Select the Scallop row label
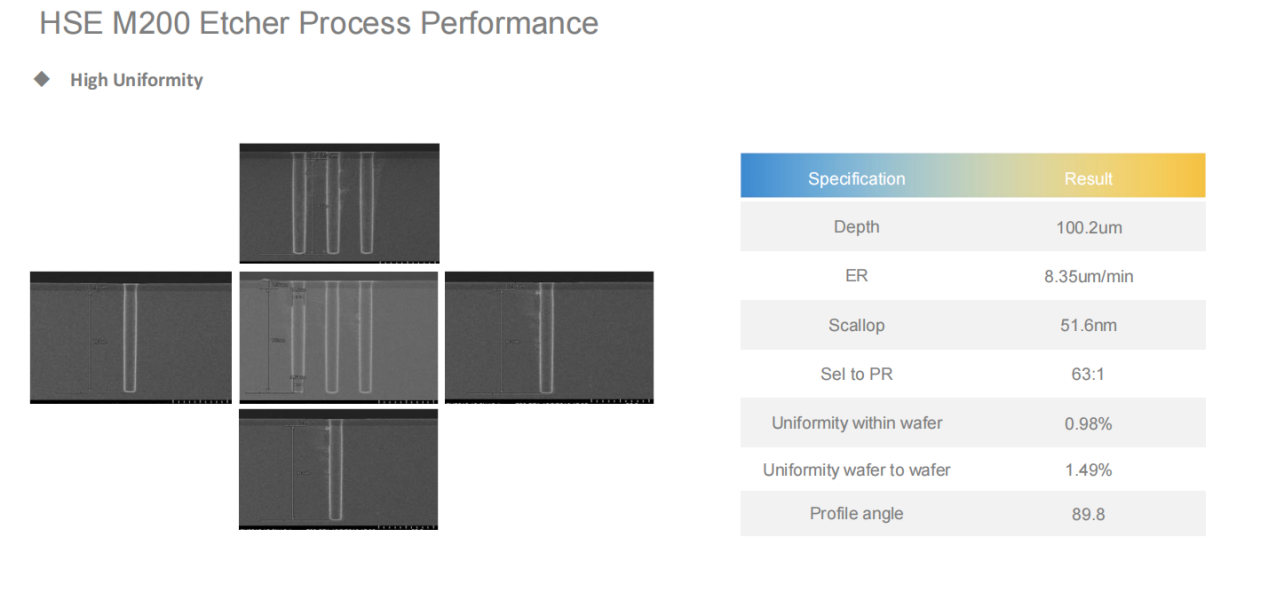Screen dimensions: 1268x600 pyautogui.click(x=856, y=325)
